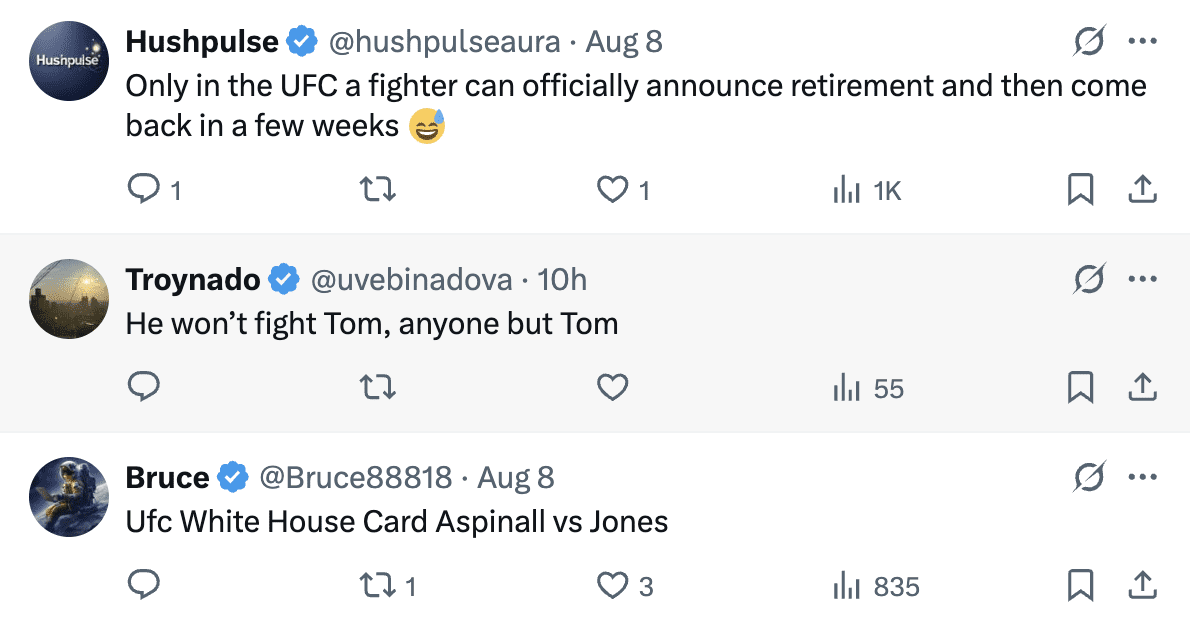Open Grok icon on Hushpulse's tweet

1089,42
